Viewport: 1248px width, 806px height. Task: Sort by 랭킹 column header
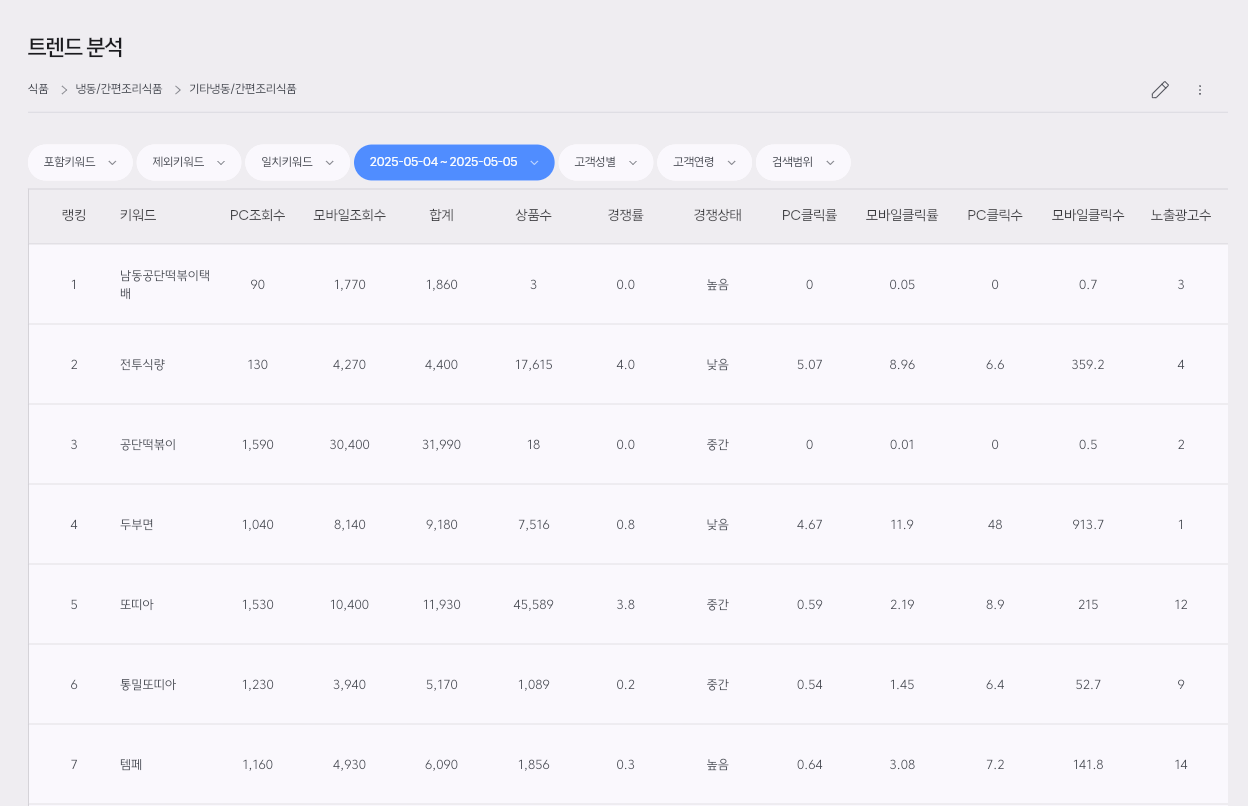74,215
